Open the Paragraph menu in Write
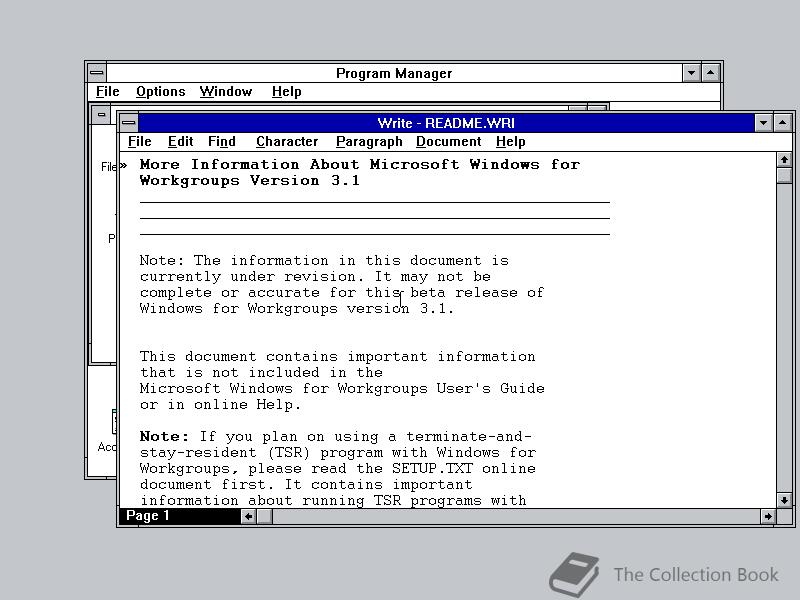Viewport: 800px width, 600px height. 369,142
